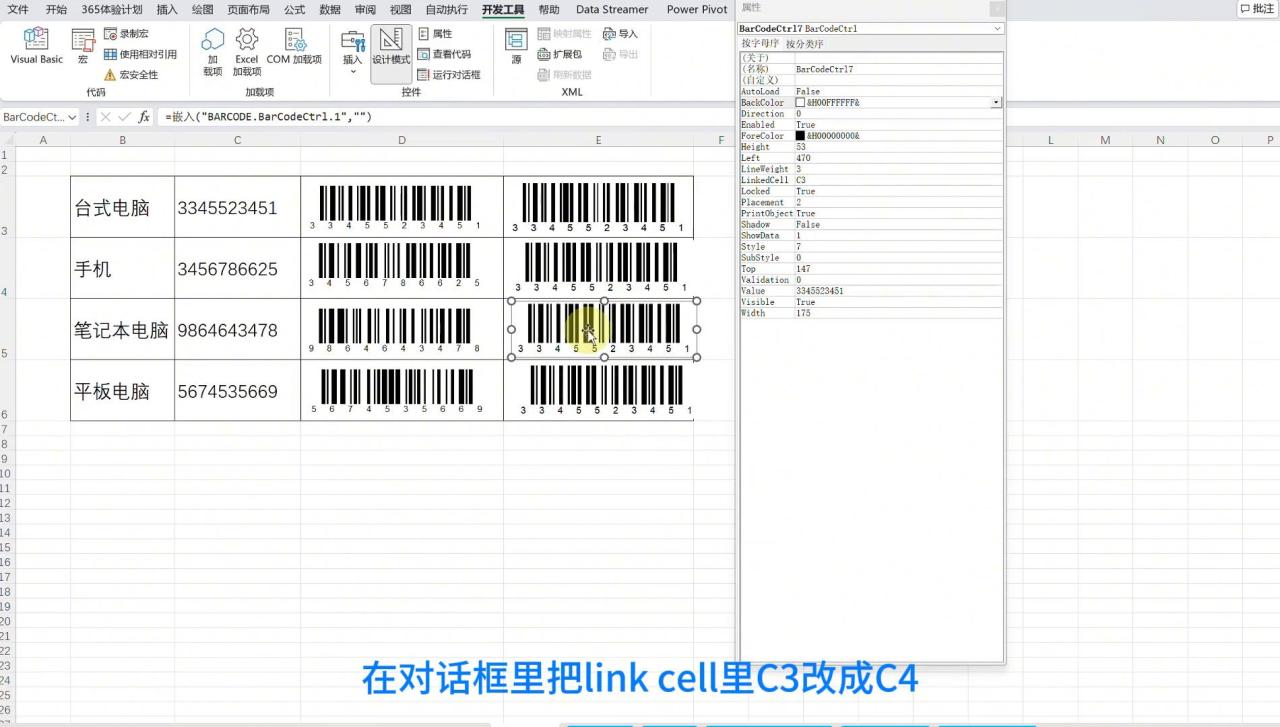Switch to the 视图 ribbon tab
The height and width of the screenshot is (727, 1280).
[x=400, y=9]
